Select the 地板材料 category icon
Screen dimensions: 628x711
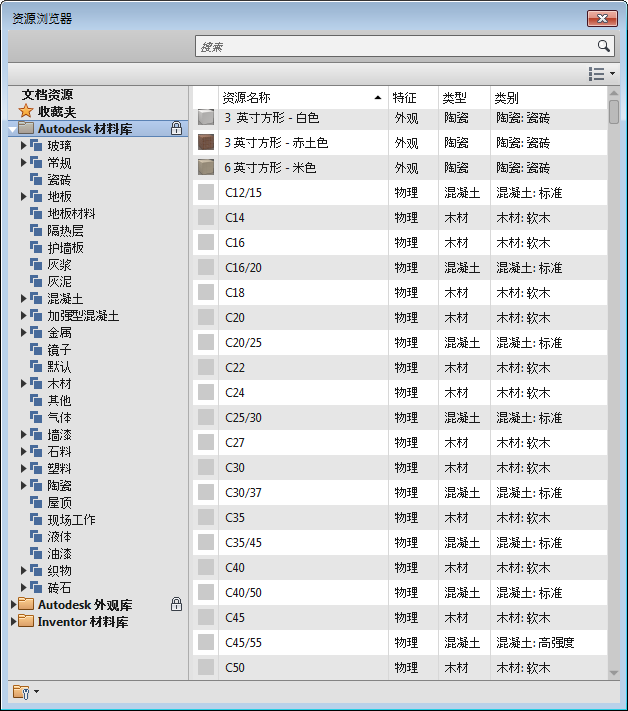pos(36,214)
